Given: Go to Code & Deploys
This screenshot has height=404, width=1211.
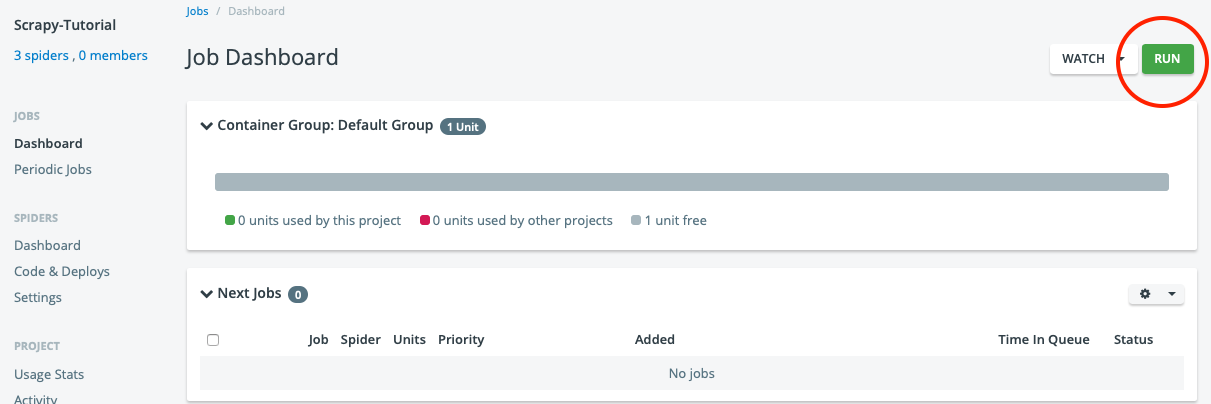Looking at the screenshot, I should click(62, 272).
